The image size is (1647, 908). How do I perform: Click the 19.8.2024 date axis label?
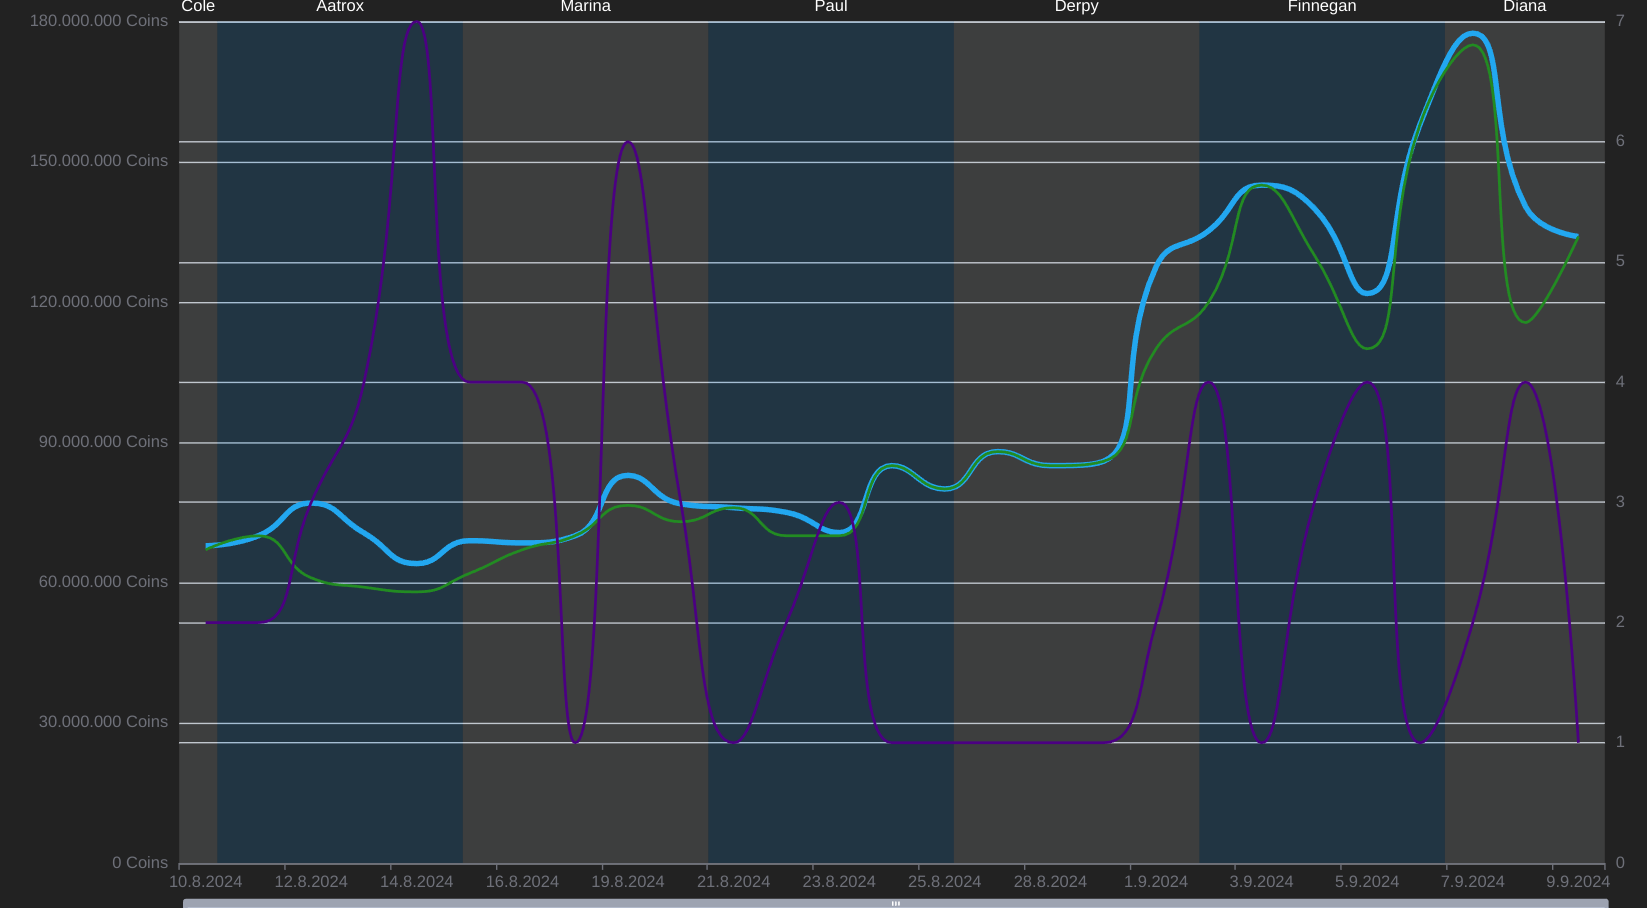coord(627,881)
